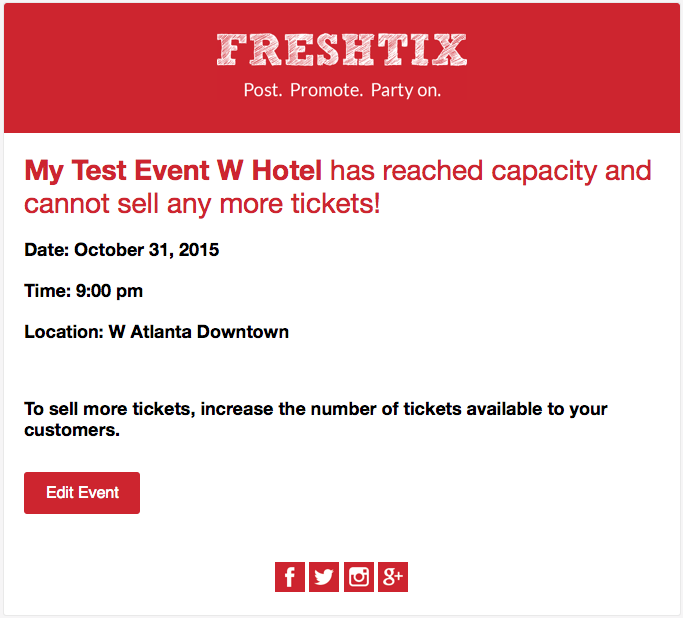Screen dimensions: 683x618
Task: Click the 'Date:' label
Action: tap(47, 250)
